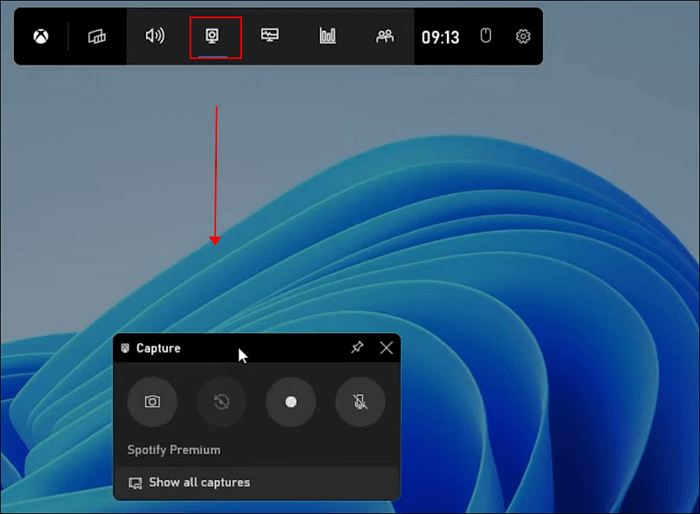Toggle mouse click-through icon in Game Bar

tap(486, 36)
